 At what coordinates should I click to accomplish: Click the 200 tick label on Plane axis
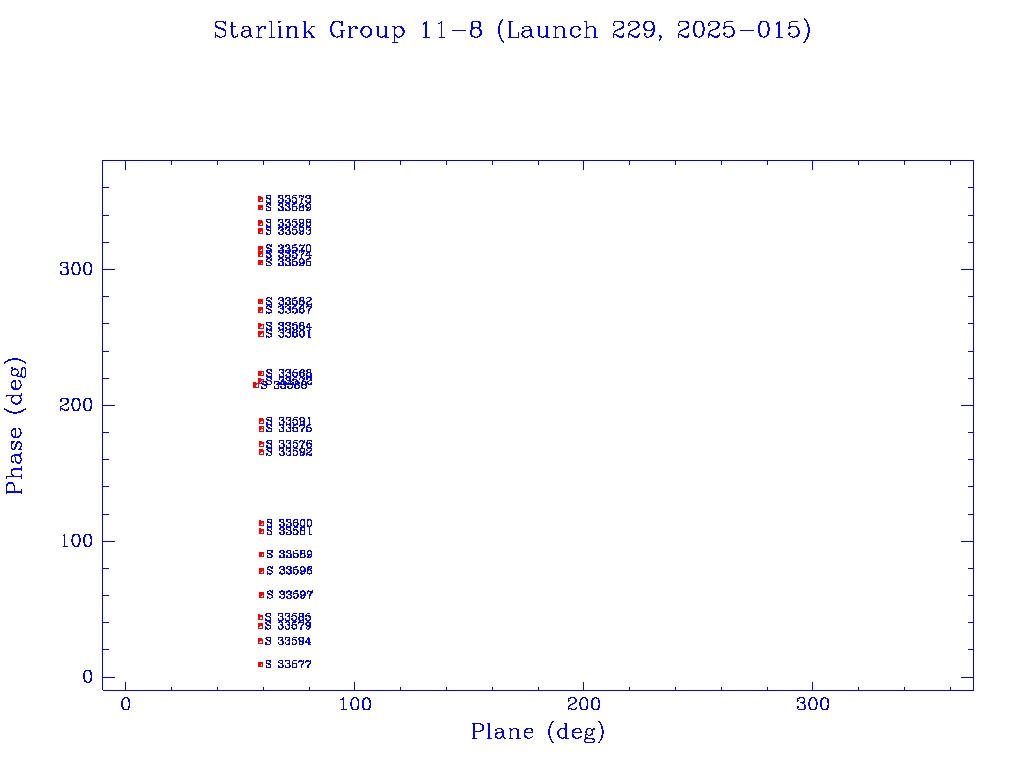[584, 705]
